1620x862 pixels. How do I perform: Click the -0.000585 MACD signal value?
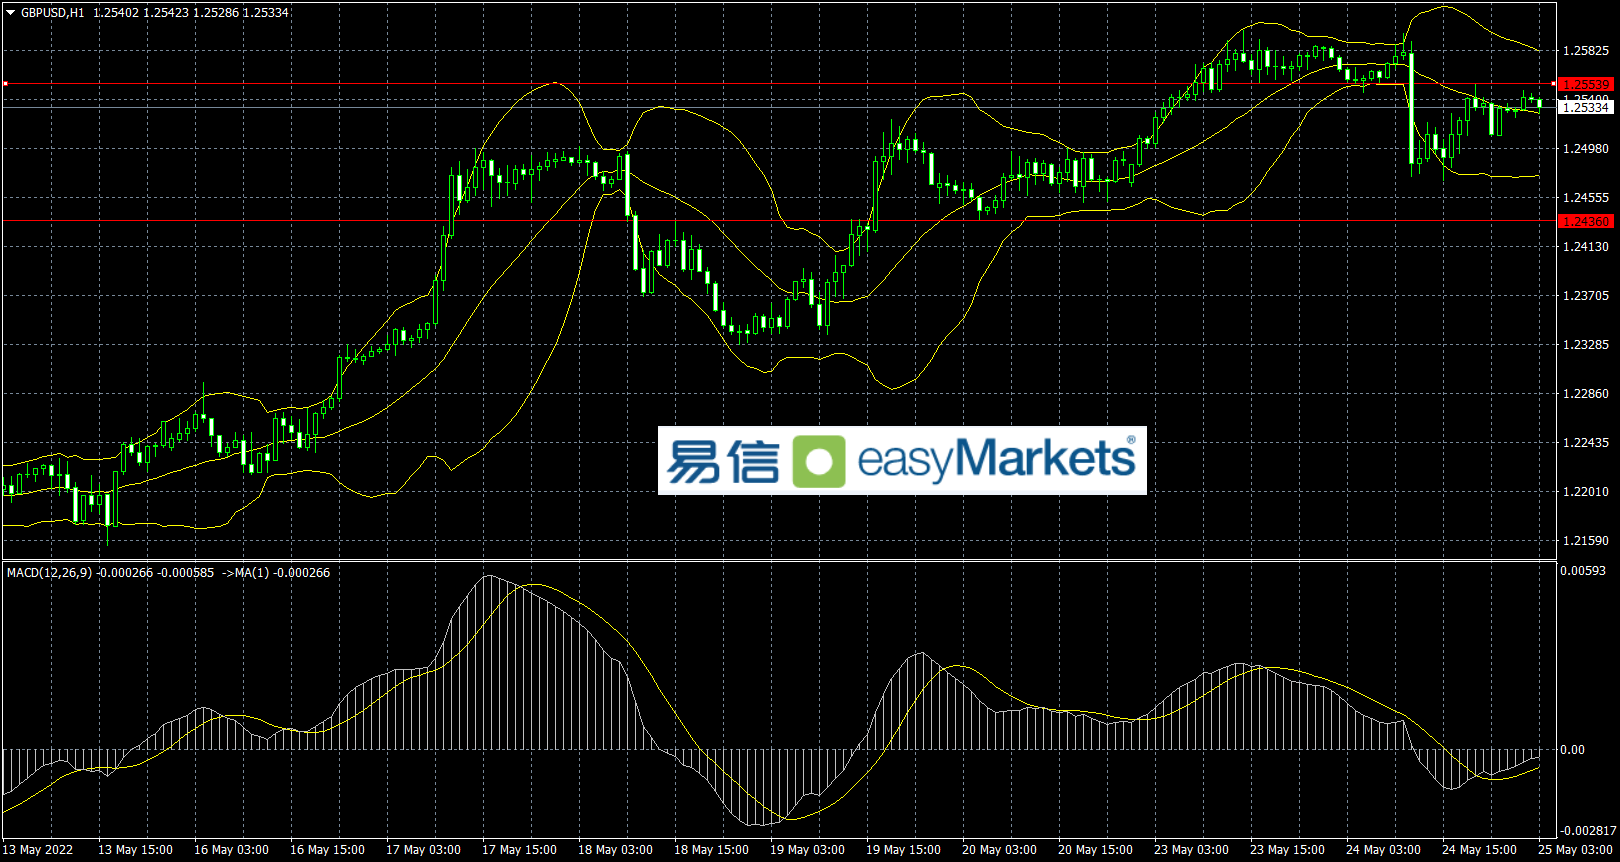tap(187, 573)
